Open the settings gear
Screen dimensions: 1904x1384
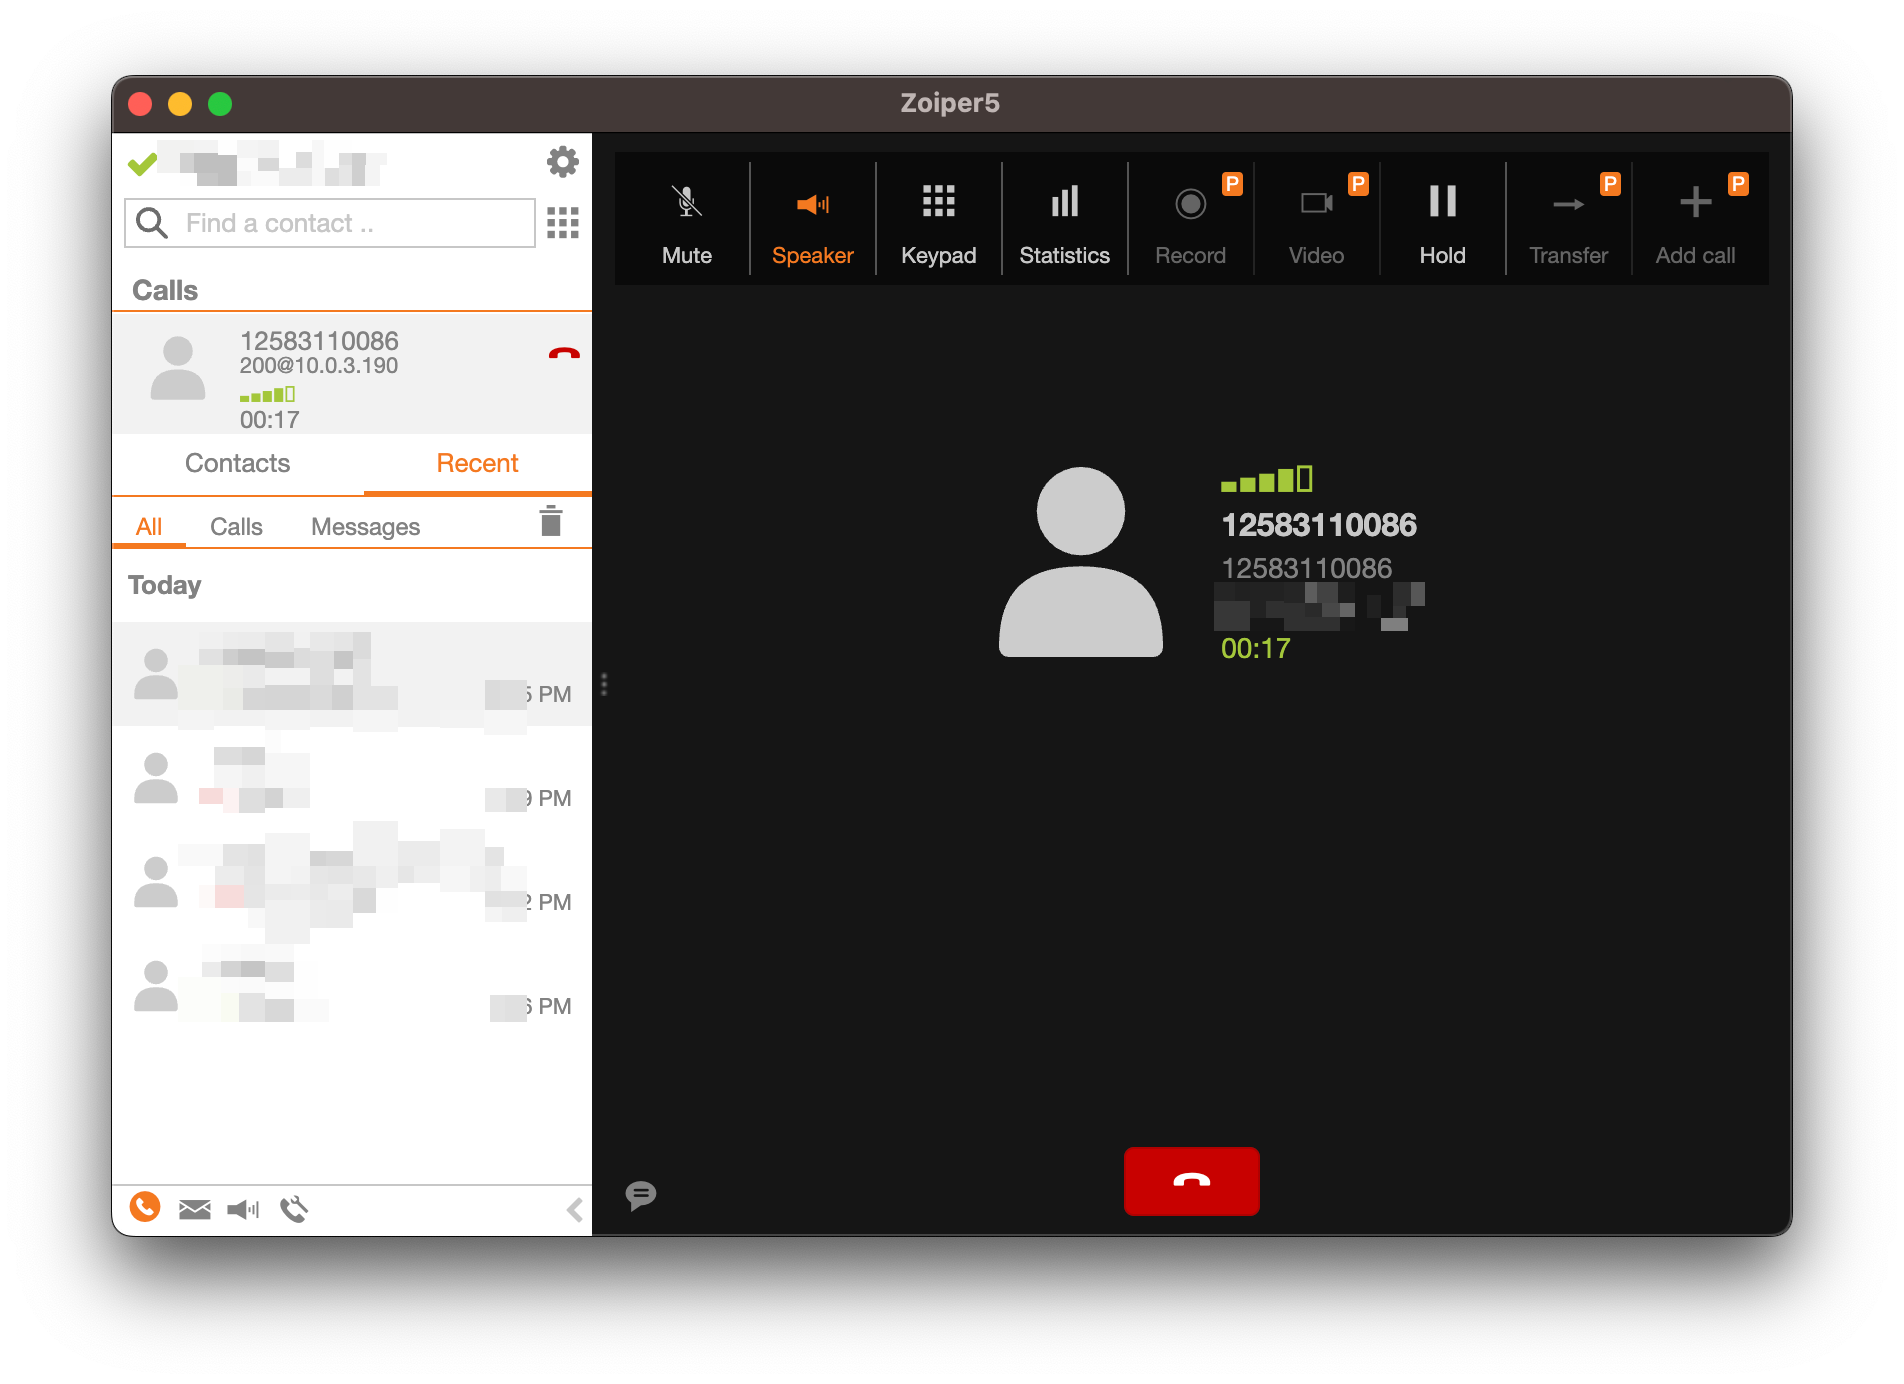[562, 161]
